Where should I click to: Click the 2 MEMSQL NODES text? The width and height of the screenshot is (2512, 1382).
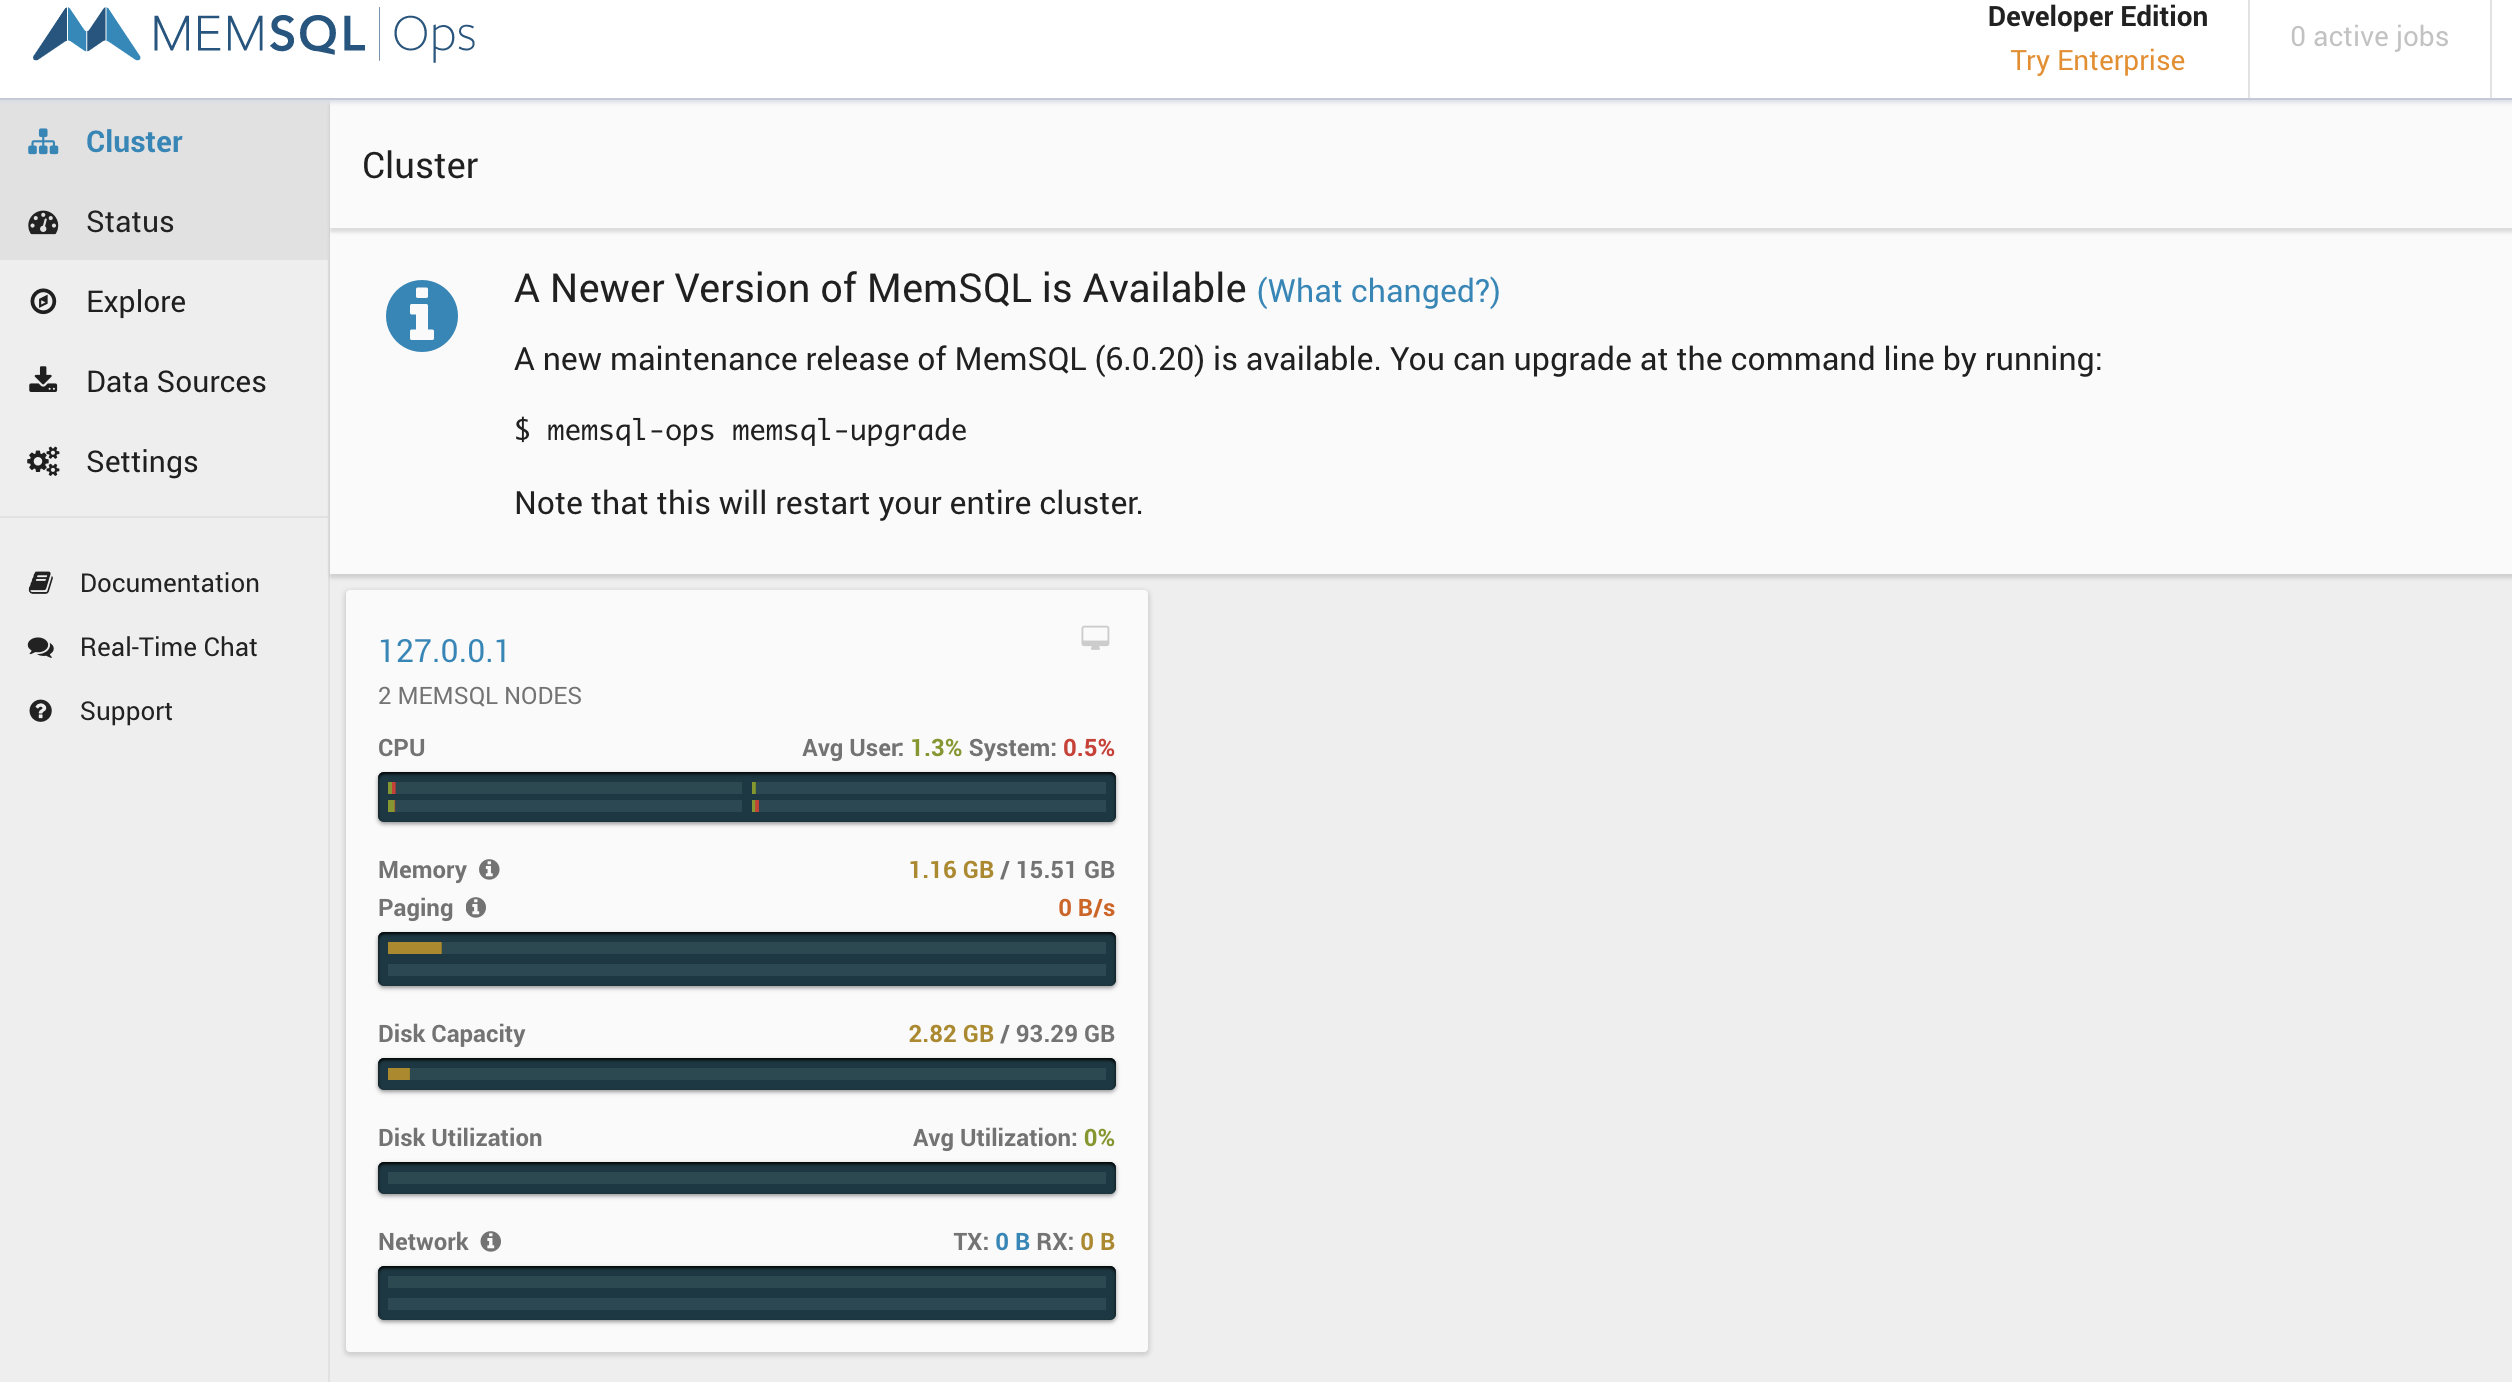[480, 696]
